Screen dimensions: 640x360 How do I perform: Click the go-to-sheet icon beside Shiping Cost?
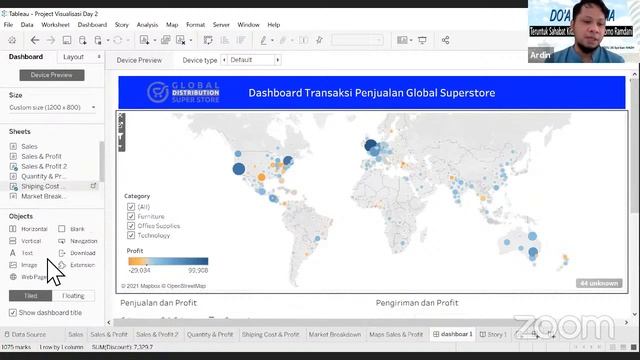[93, 186]
